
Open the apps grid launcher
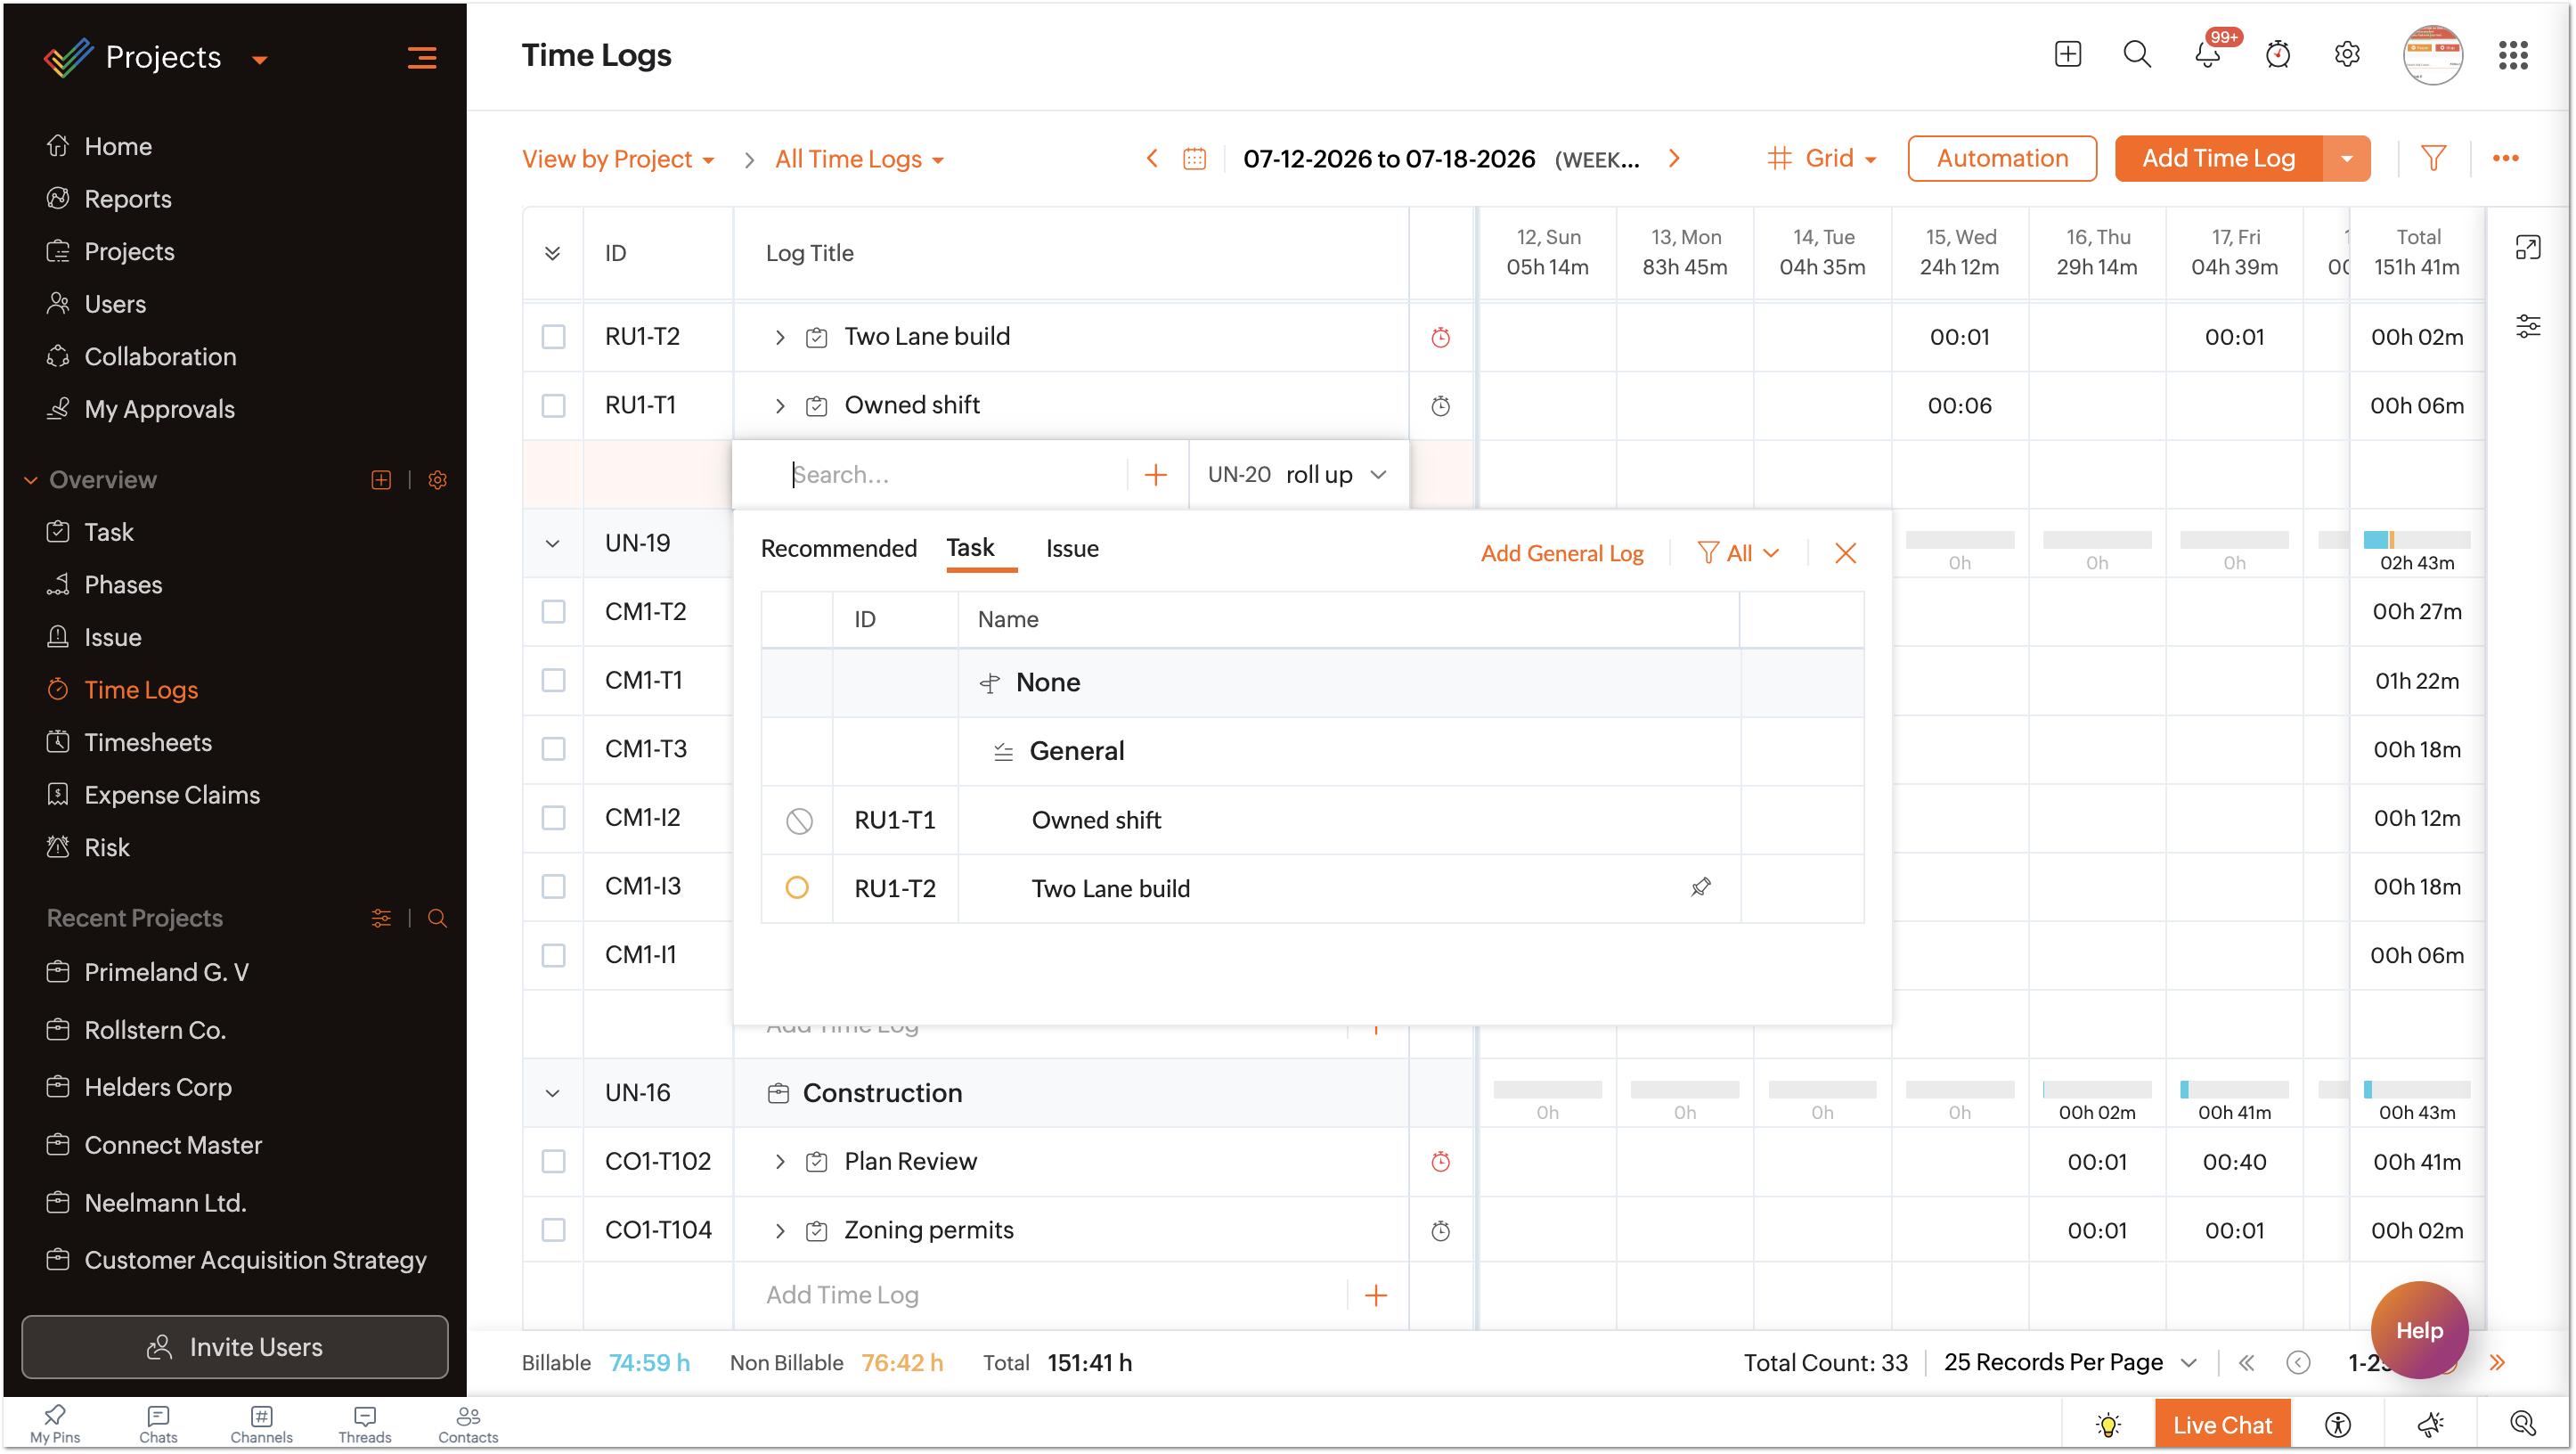(x=2513, y=55)
